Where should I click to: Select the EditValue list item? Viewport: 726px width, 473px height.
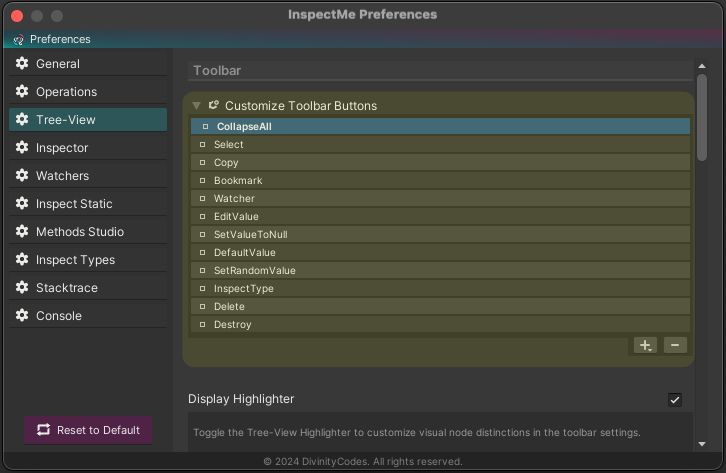point(440,216)
